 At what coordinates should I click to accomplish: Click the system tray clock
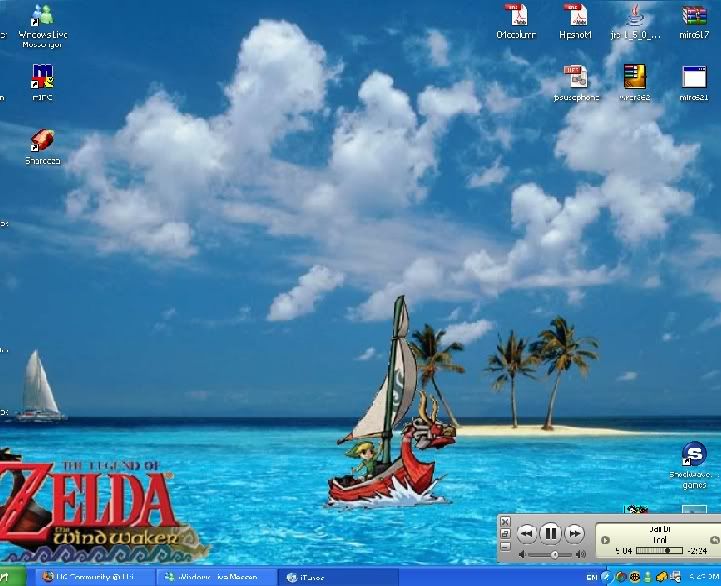coord(704,577)
